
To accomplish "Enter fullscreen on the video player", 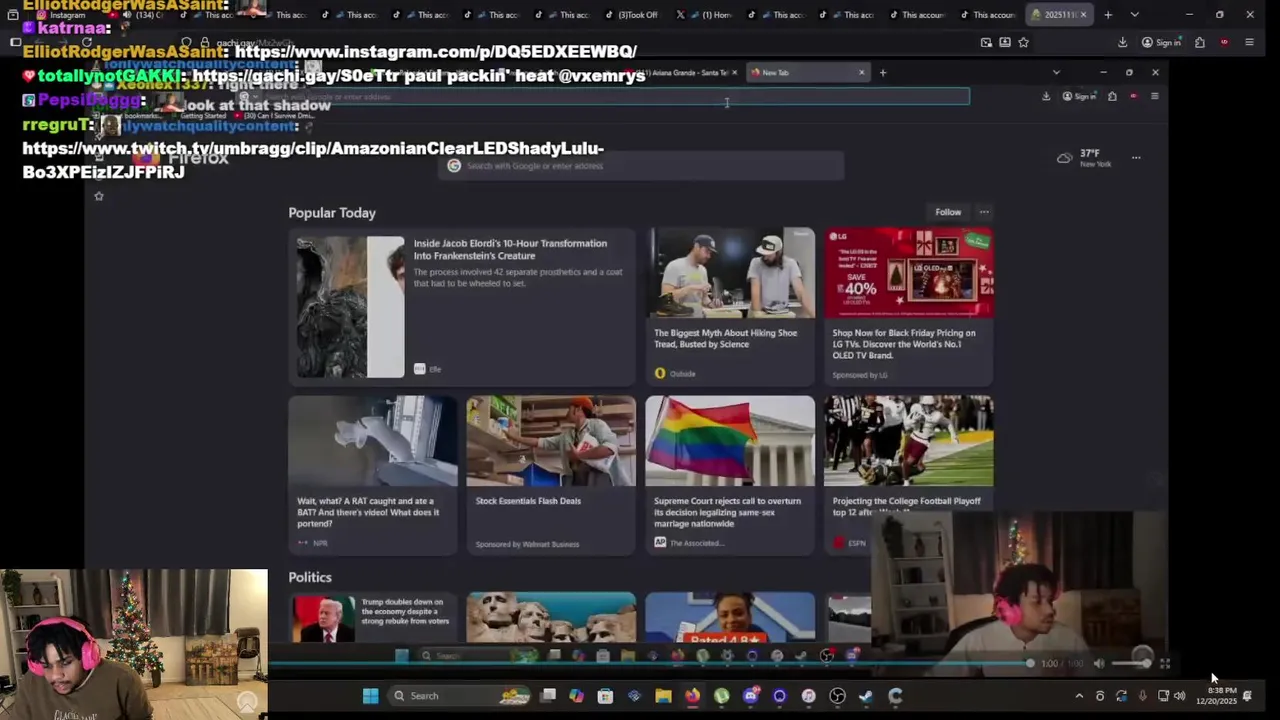I will click(1165, 663).
